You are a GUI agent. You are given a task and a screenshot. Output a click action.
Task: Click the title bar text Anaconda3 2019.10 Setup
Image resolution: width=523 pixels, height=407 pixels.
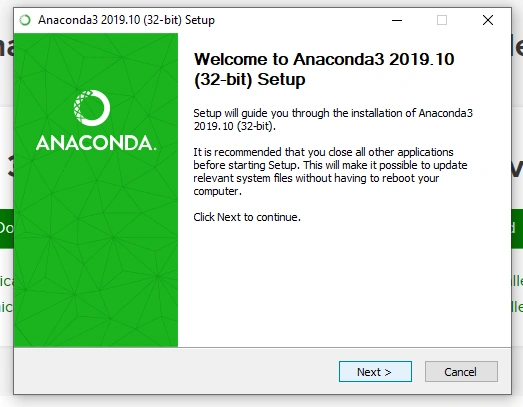126,20
